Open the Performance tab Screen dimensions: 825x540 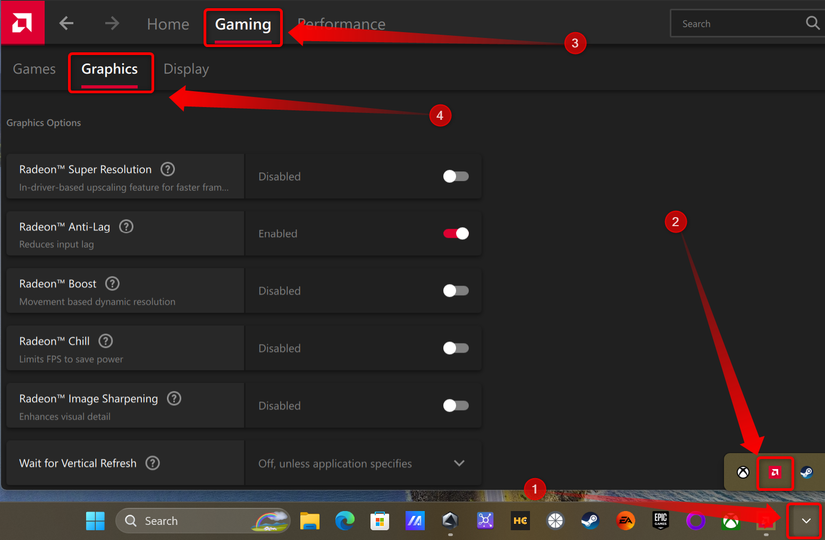[x=341, y=24]
